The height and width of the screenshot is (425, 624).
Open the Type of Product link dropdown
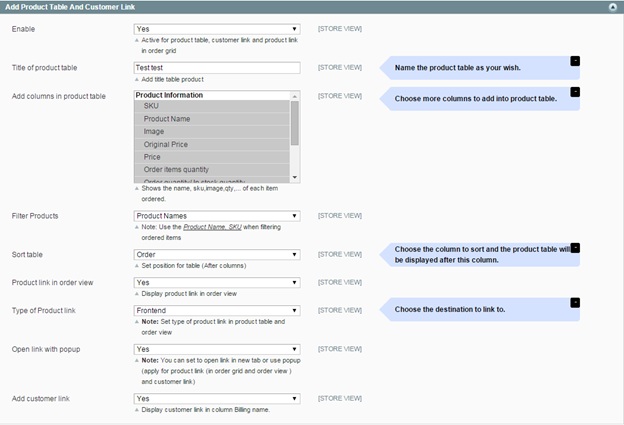click(217, 310)
